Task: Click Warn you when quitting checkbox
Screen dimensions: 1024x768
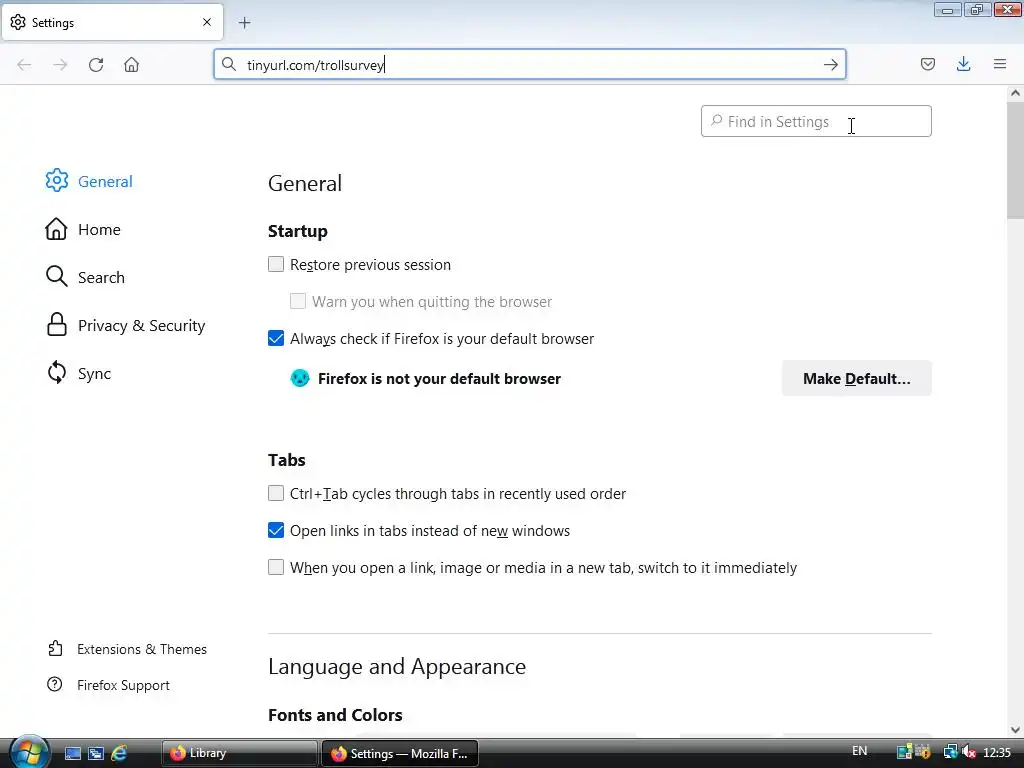Action: [298, 301]
